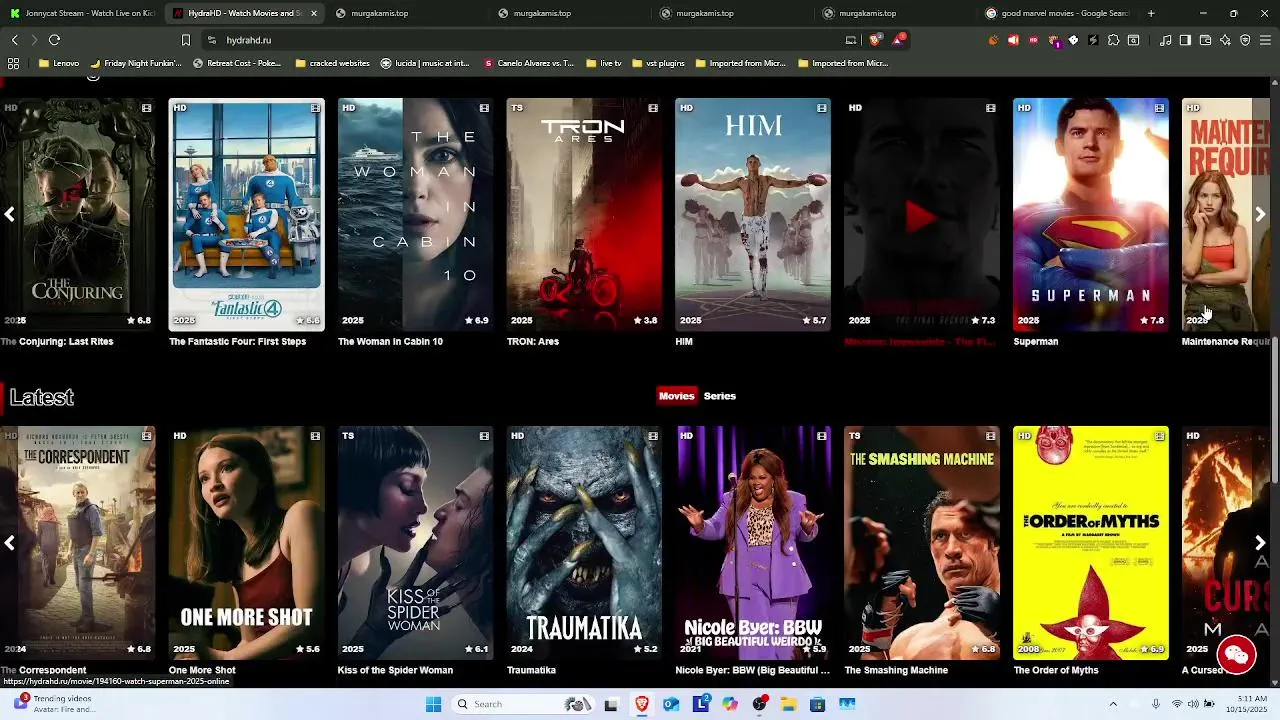1280x720 pixels.
Task: Open Brave browser from the taskbar
Action: 642,704
